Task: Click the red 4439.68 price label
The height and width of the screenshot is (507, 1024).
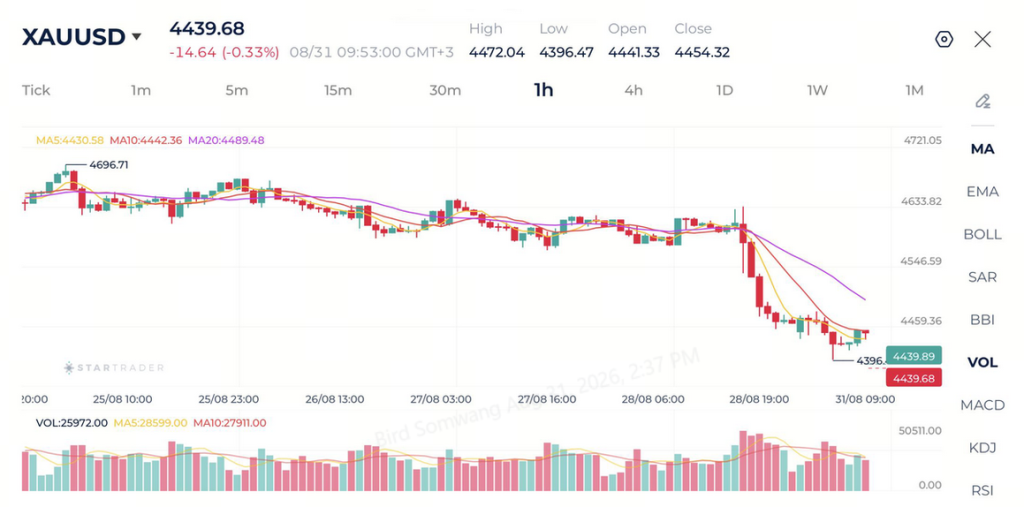Action: tap(913, 378)
